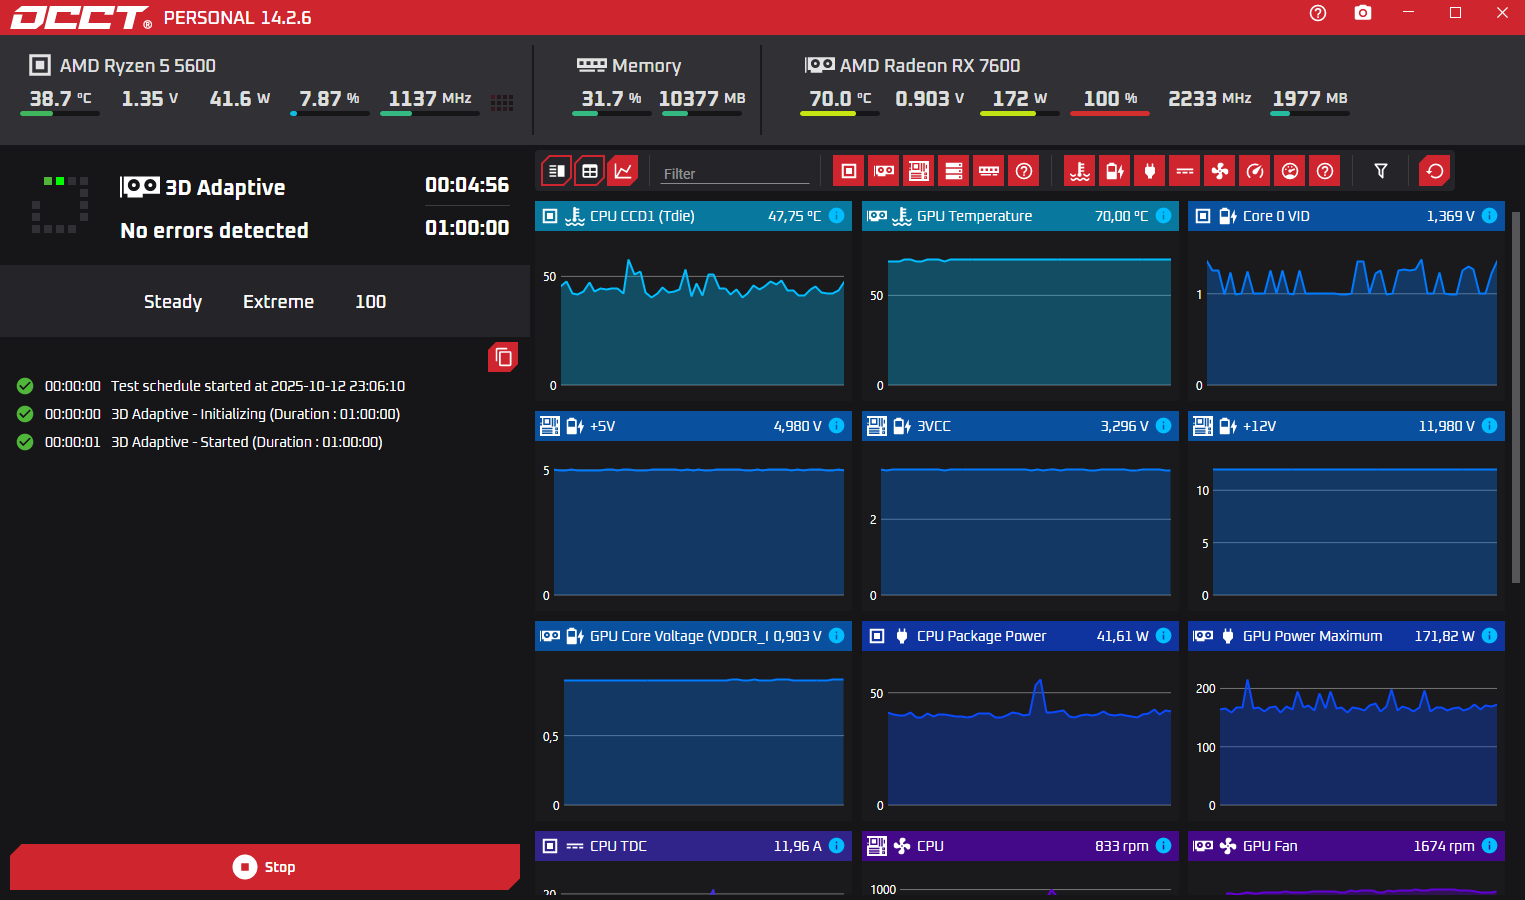Click the 3D Adaptive - Started log entry

[246, 442]
